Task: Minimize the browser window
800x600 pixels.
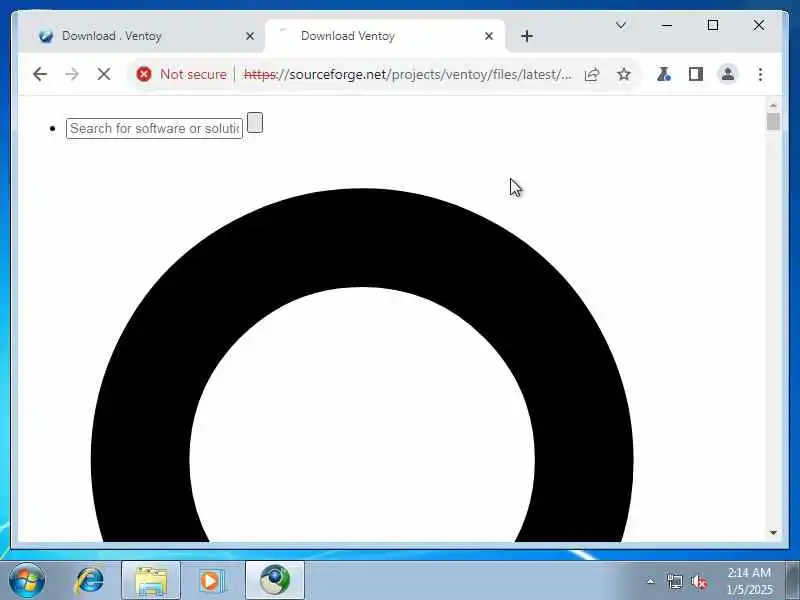Action: click(667, 25)
